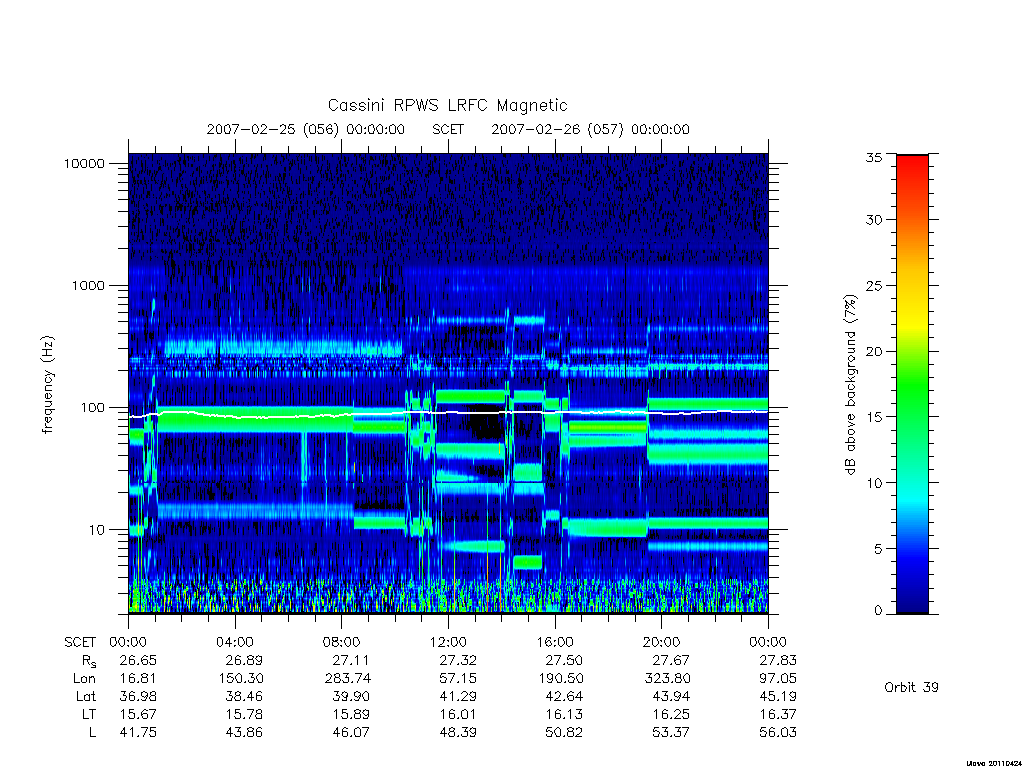Click the color bar gradient scale
The image size is (1024, 768).
[x=912, y=384]
